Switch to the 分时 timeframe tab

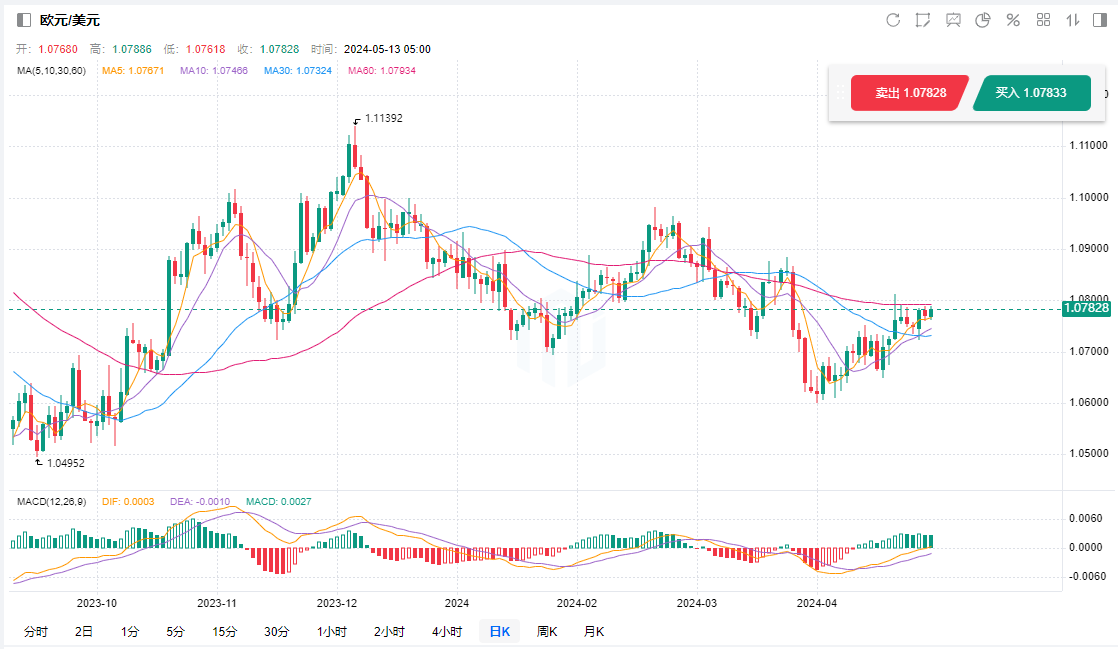click(35, 631)
